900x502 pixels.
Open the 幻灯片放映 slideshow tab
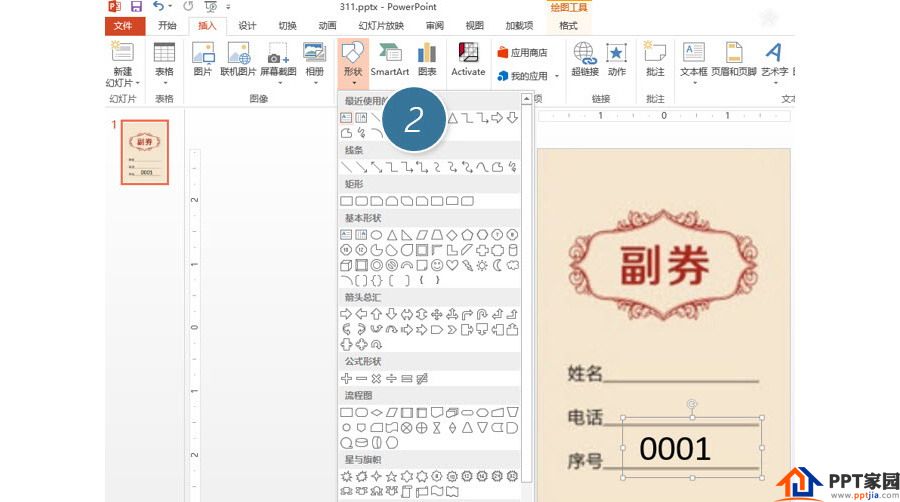click(381, 25)
